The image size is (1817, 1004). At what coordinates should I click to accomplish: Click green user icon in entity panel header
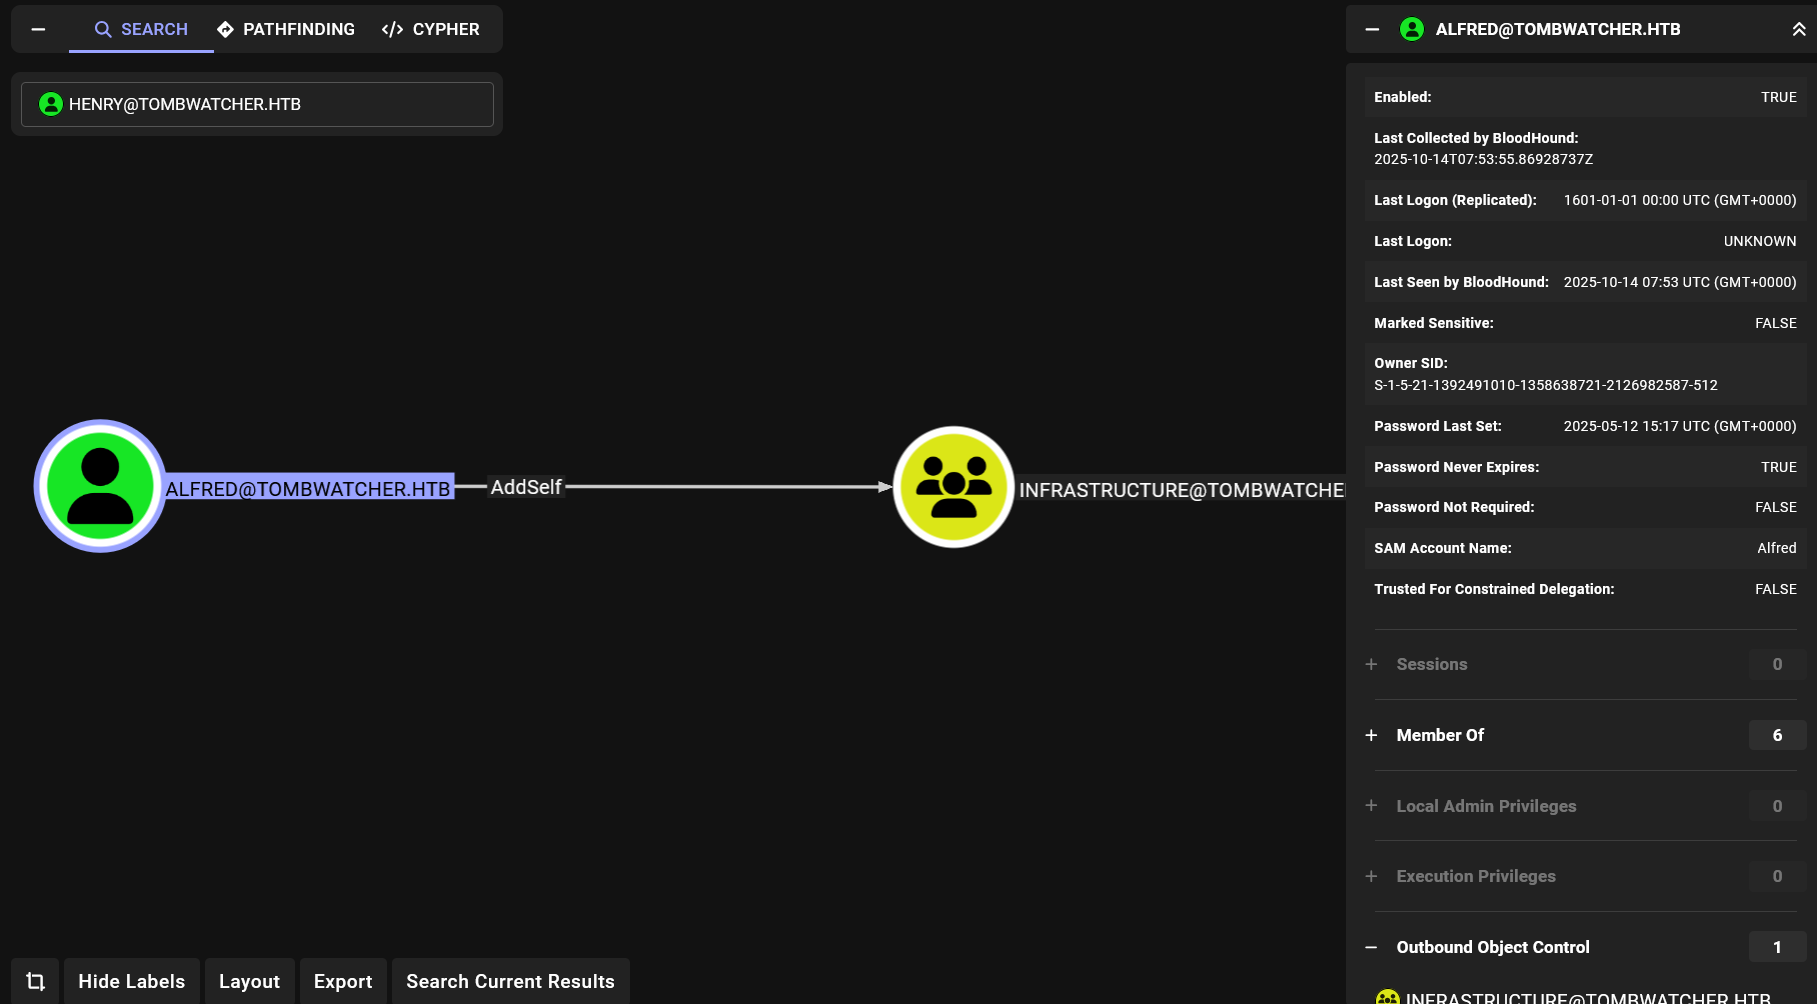1411,29
